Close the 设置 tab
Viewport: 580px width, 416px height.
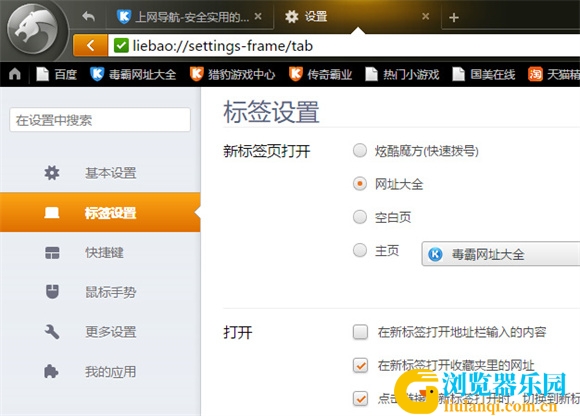[426, 16]
